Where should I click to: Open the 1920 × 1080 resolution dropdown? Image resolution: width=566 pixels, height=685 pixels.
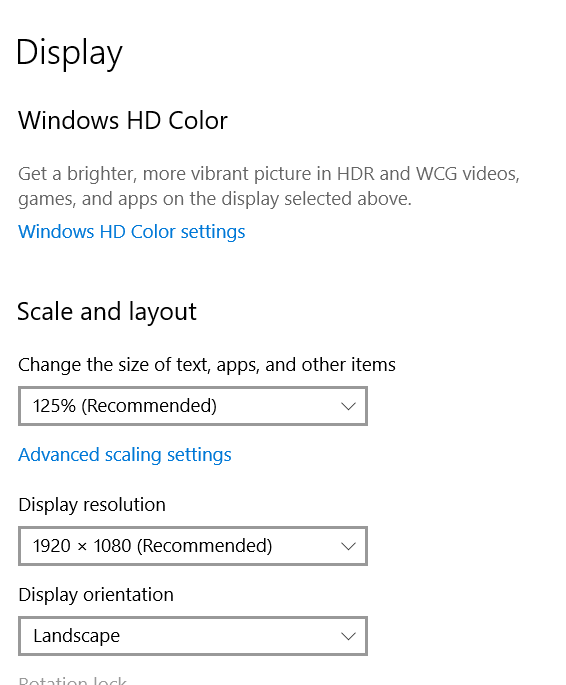[x=193, y=546]
